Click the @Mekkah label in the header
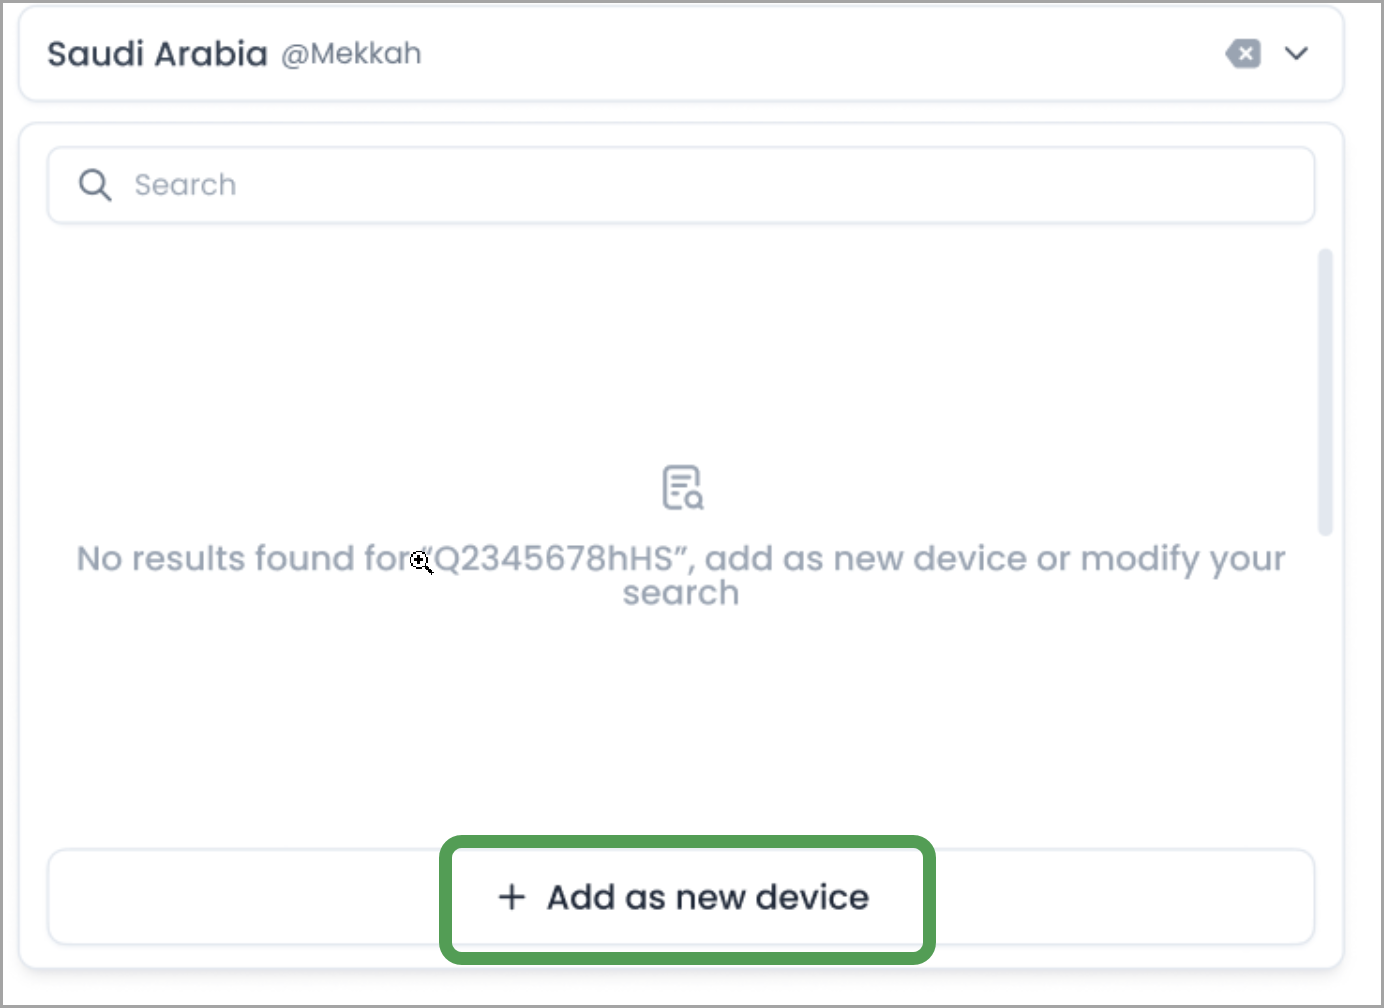Image resolution: width=1384 pixels, height=1008 pixels. coord(351,54)
